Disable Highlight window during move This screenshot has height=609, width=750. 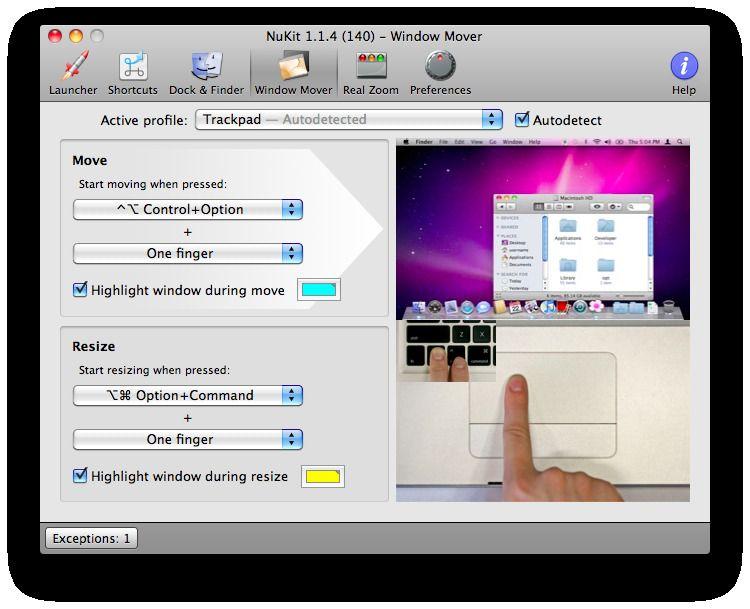coord(80,289)
